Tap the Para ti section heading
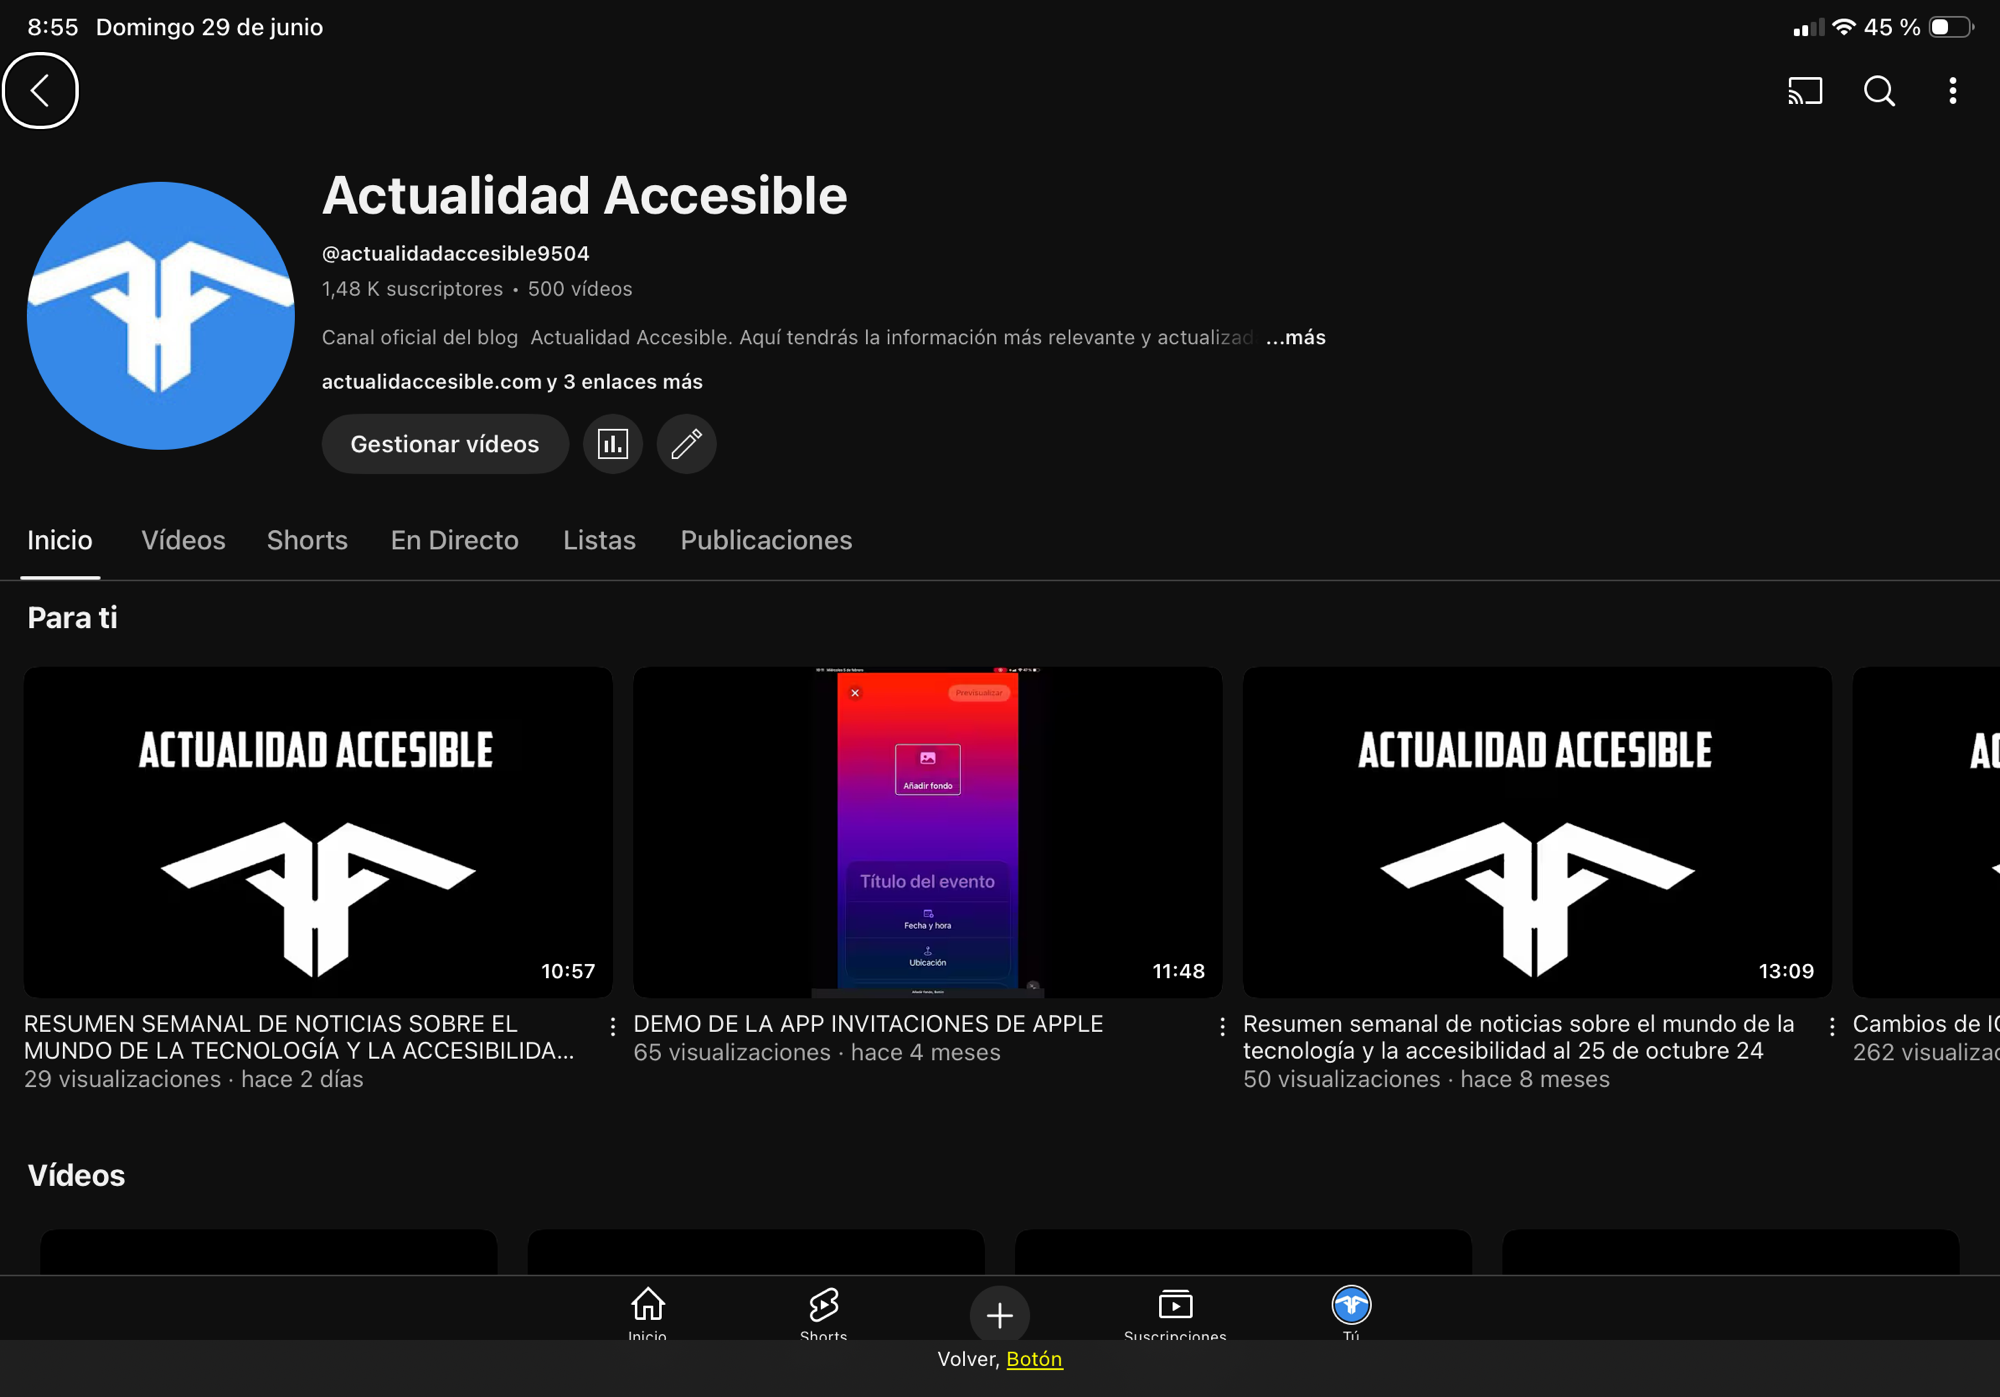Image resolution: width=2000 pixels, height=1397 pixels. tap(72, 618)
